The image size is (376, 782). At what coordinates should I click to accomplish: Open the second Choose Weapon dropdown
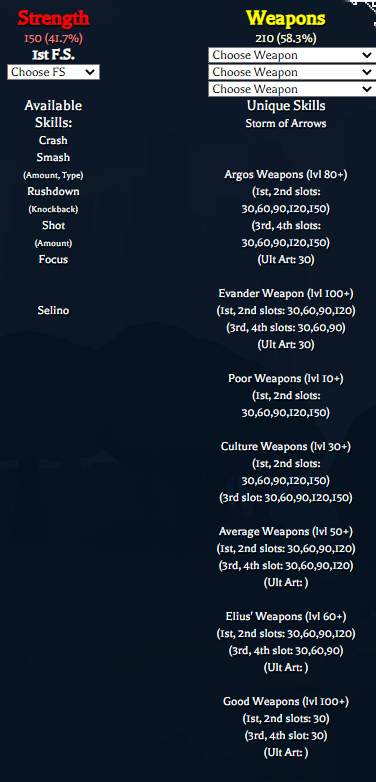click(x=292, y=72)
